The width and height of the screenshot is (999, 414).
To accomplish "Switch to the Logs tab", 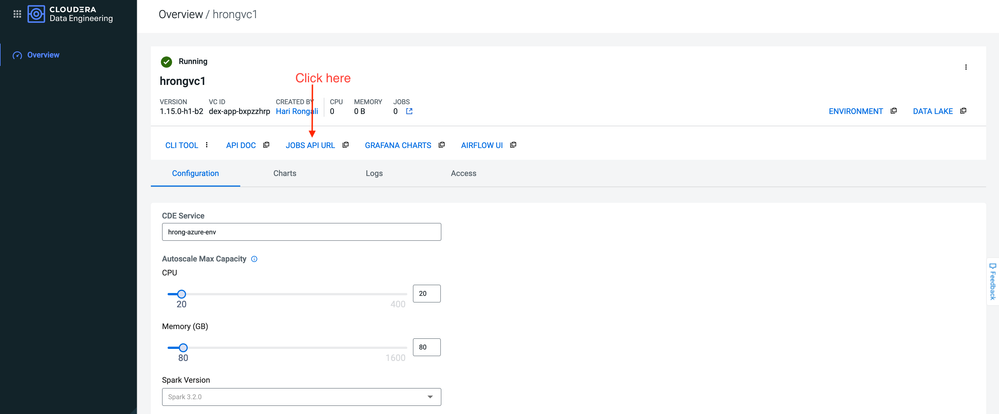I will [374, 173].
